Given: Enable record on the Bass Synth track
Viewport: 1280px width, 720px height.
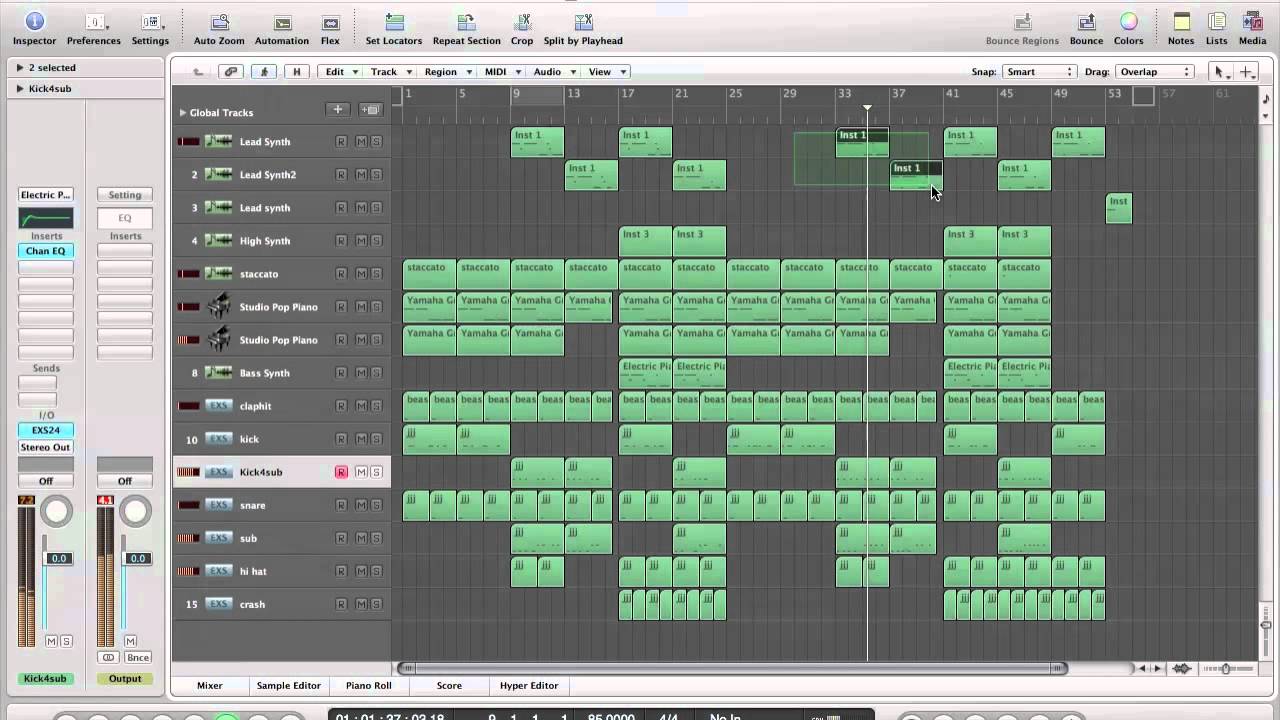Looking at the screenshot, I should click(341, 373).
